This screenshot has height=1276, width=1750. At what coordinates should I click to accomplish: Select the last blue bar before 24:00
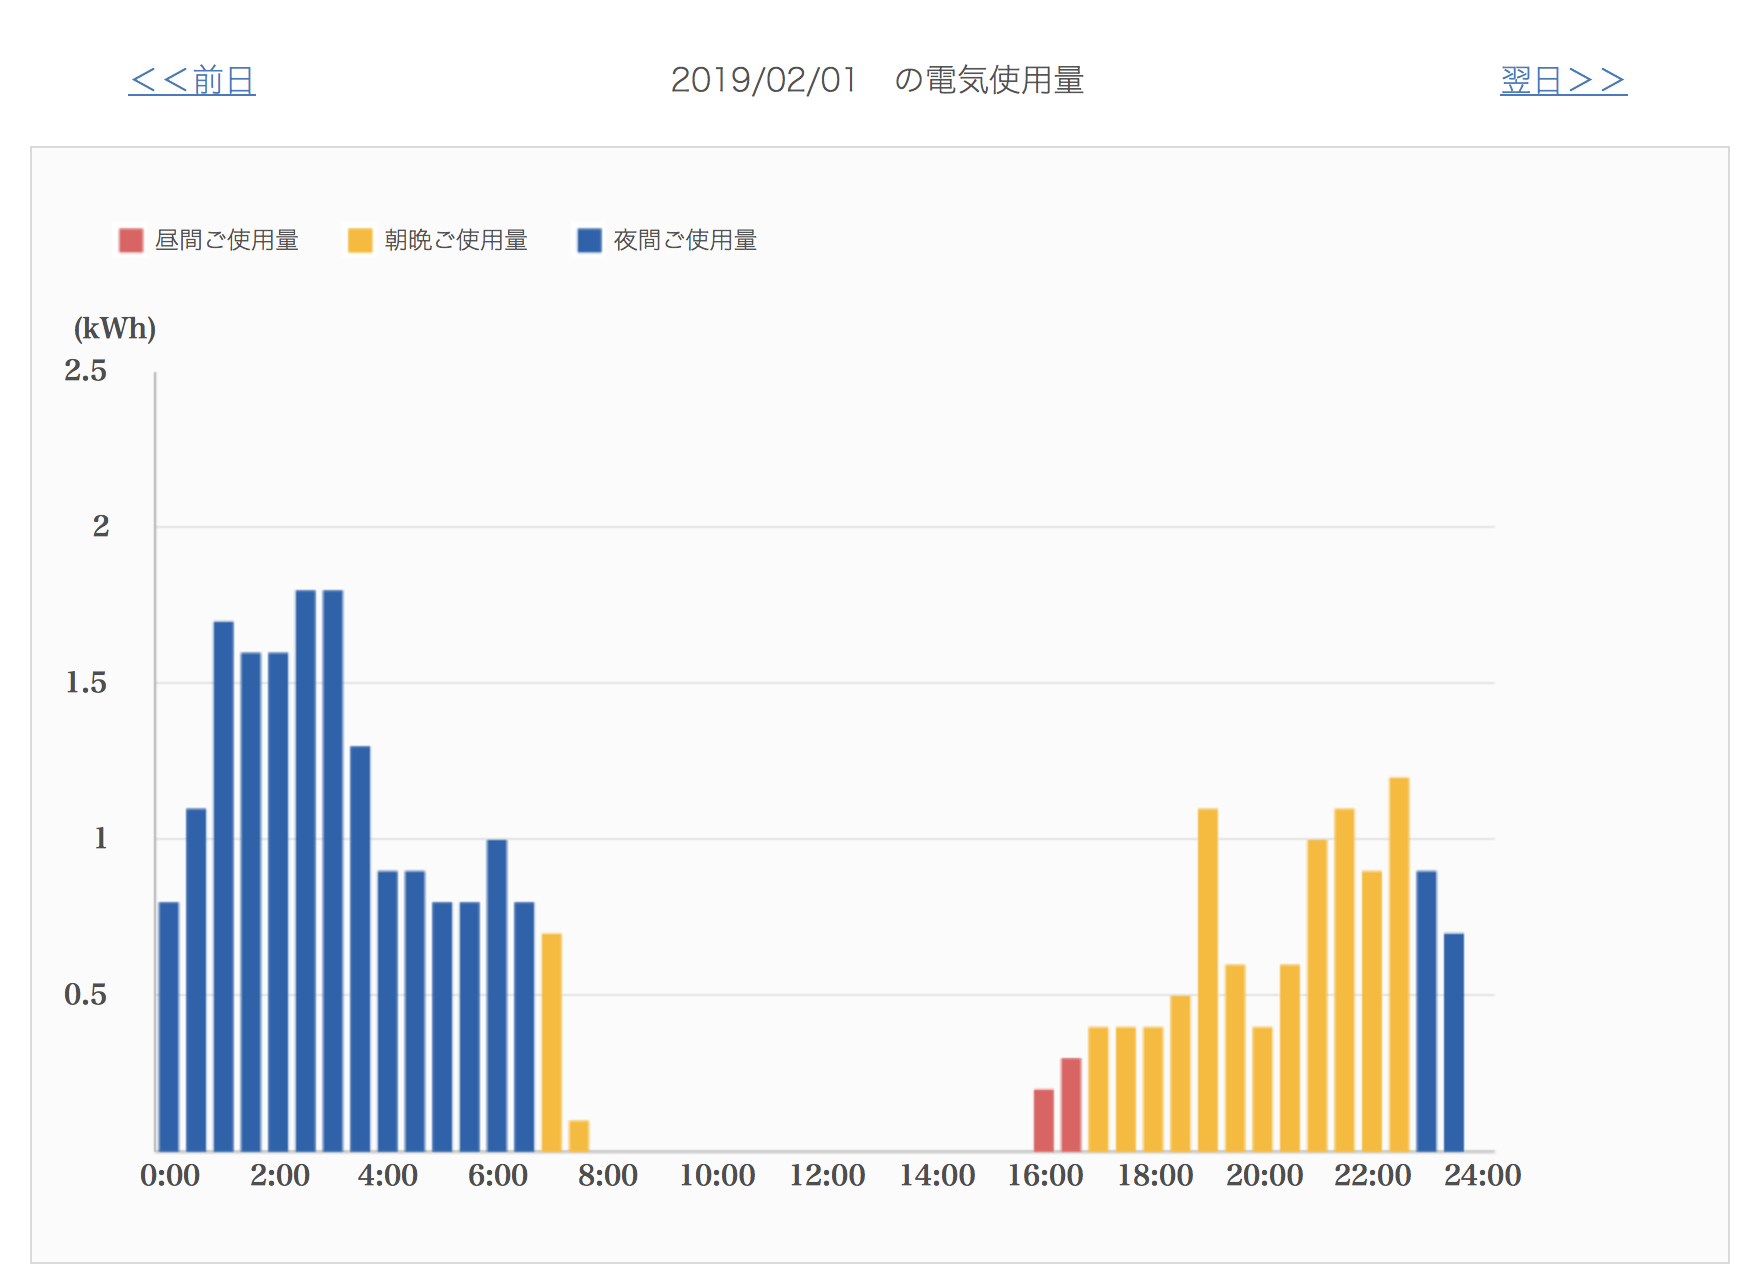point(1454,1042)
